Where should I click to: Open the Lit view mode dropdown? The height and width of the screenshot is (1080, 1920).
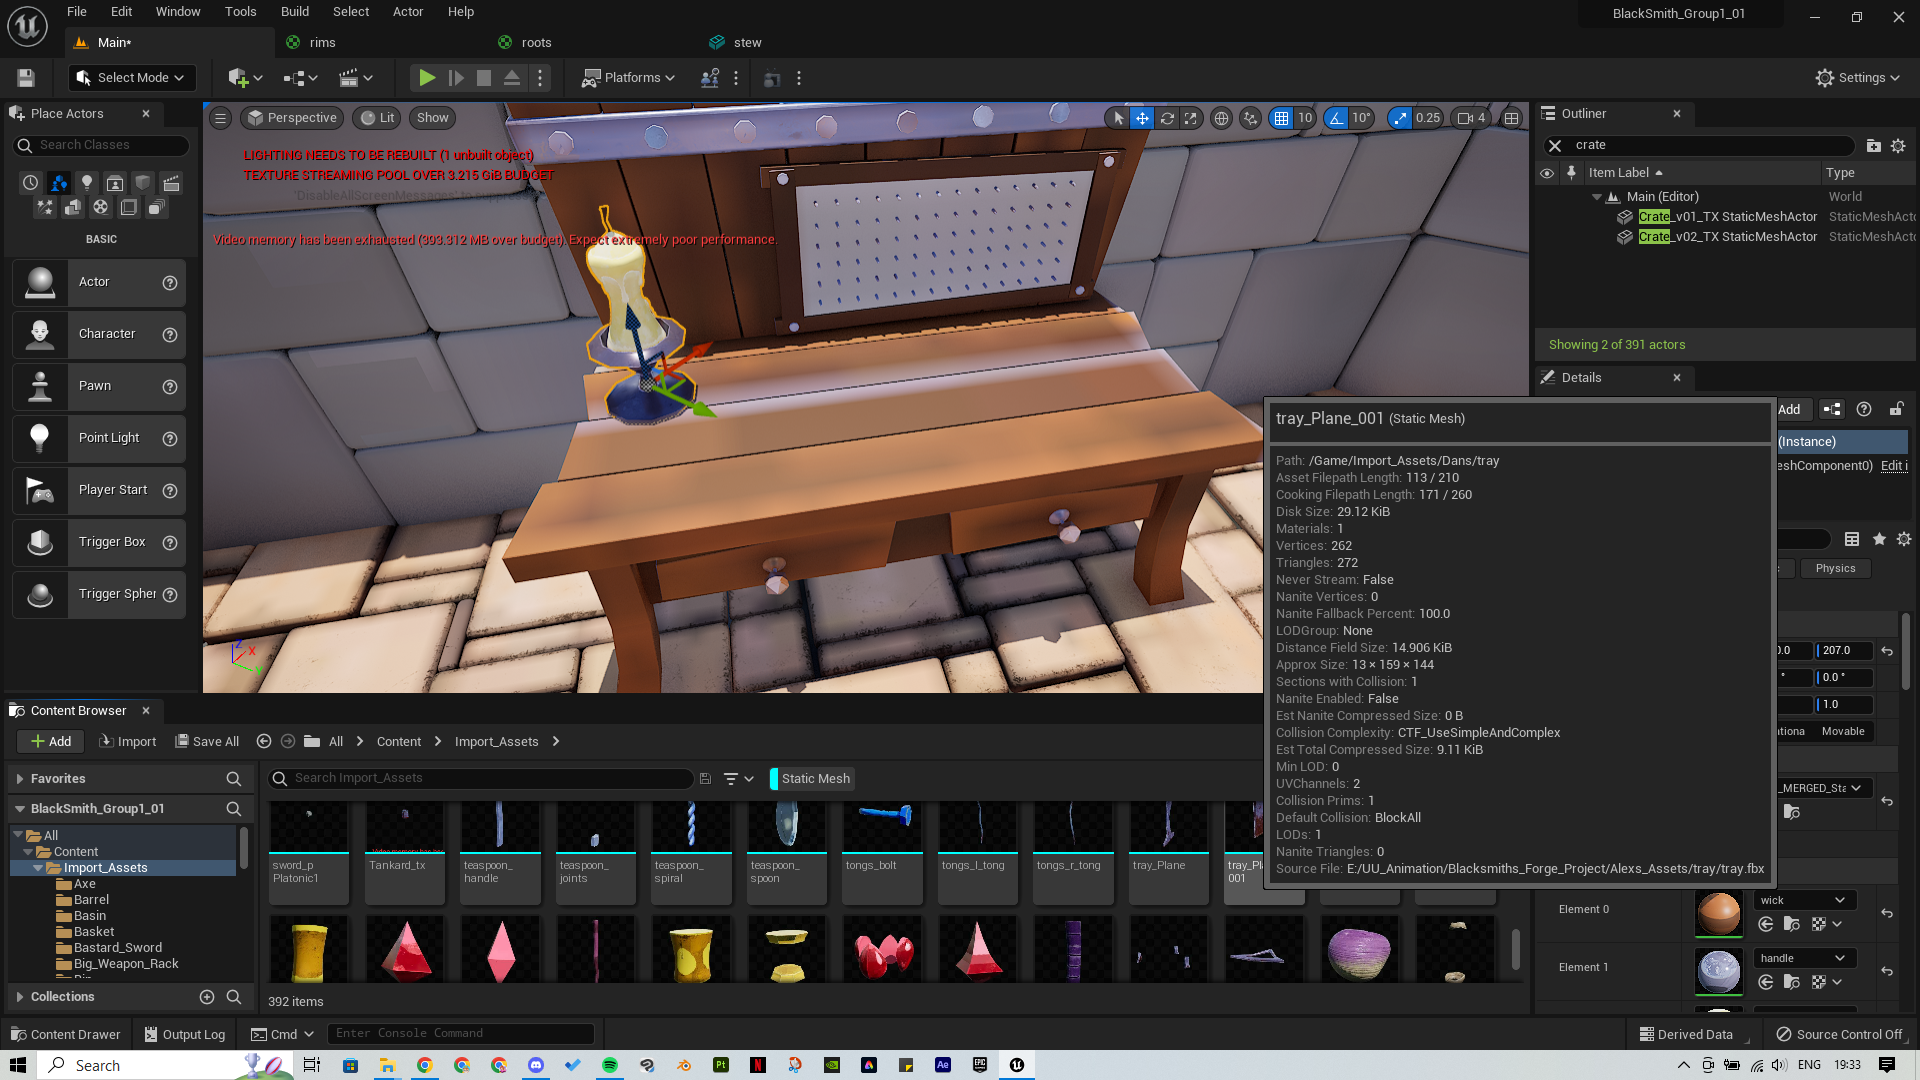(378, 118)
